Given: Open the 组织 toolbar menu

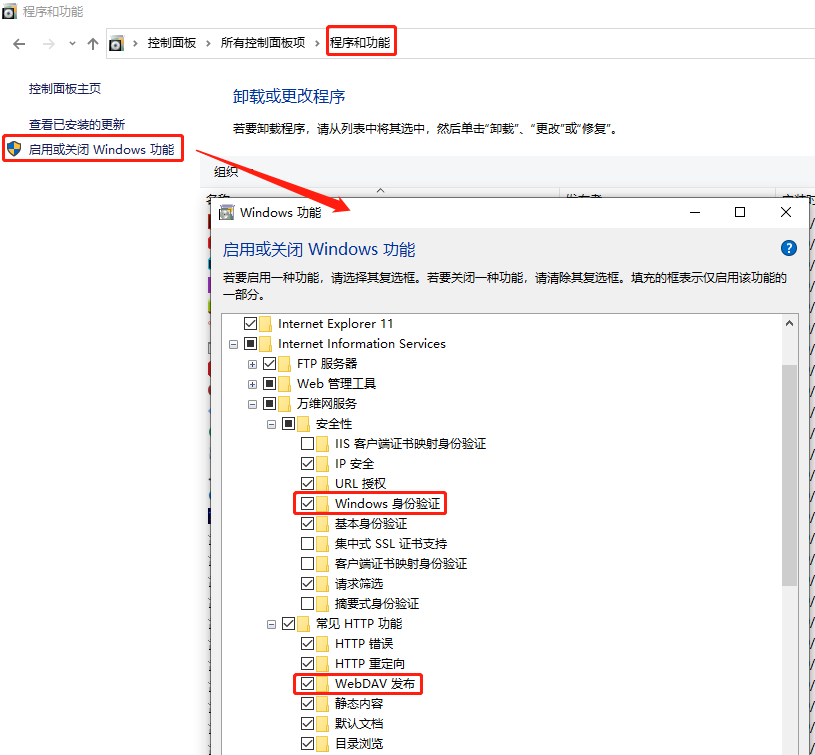Looking at the screenshot, I should (226, 172).
